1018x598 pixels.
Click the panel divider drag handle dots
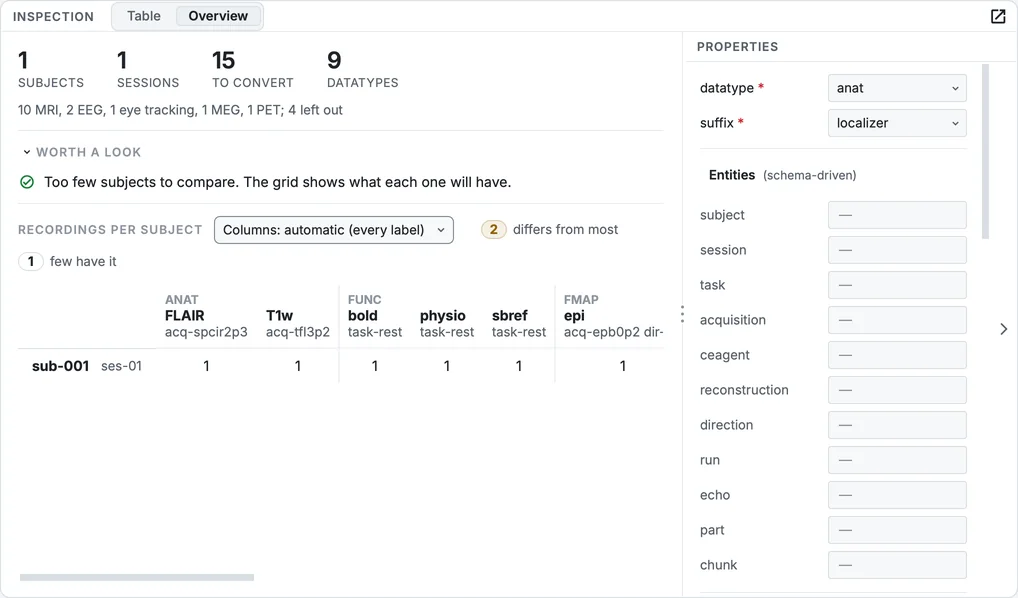[x=682, y=314]
